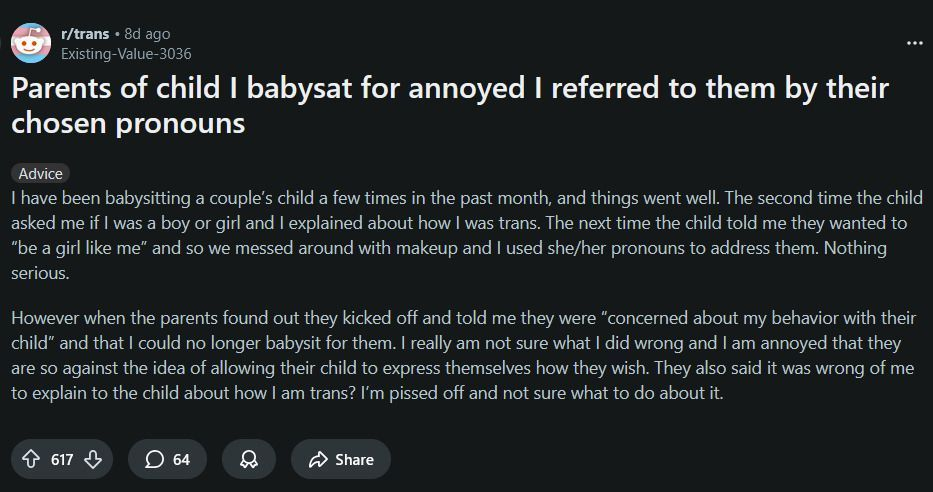Downvote the babysitting post
This screenshot has width=933, height=492.
point(93,459)
